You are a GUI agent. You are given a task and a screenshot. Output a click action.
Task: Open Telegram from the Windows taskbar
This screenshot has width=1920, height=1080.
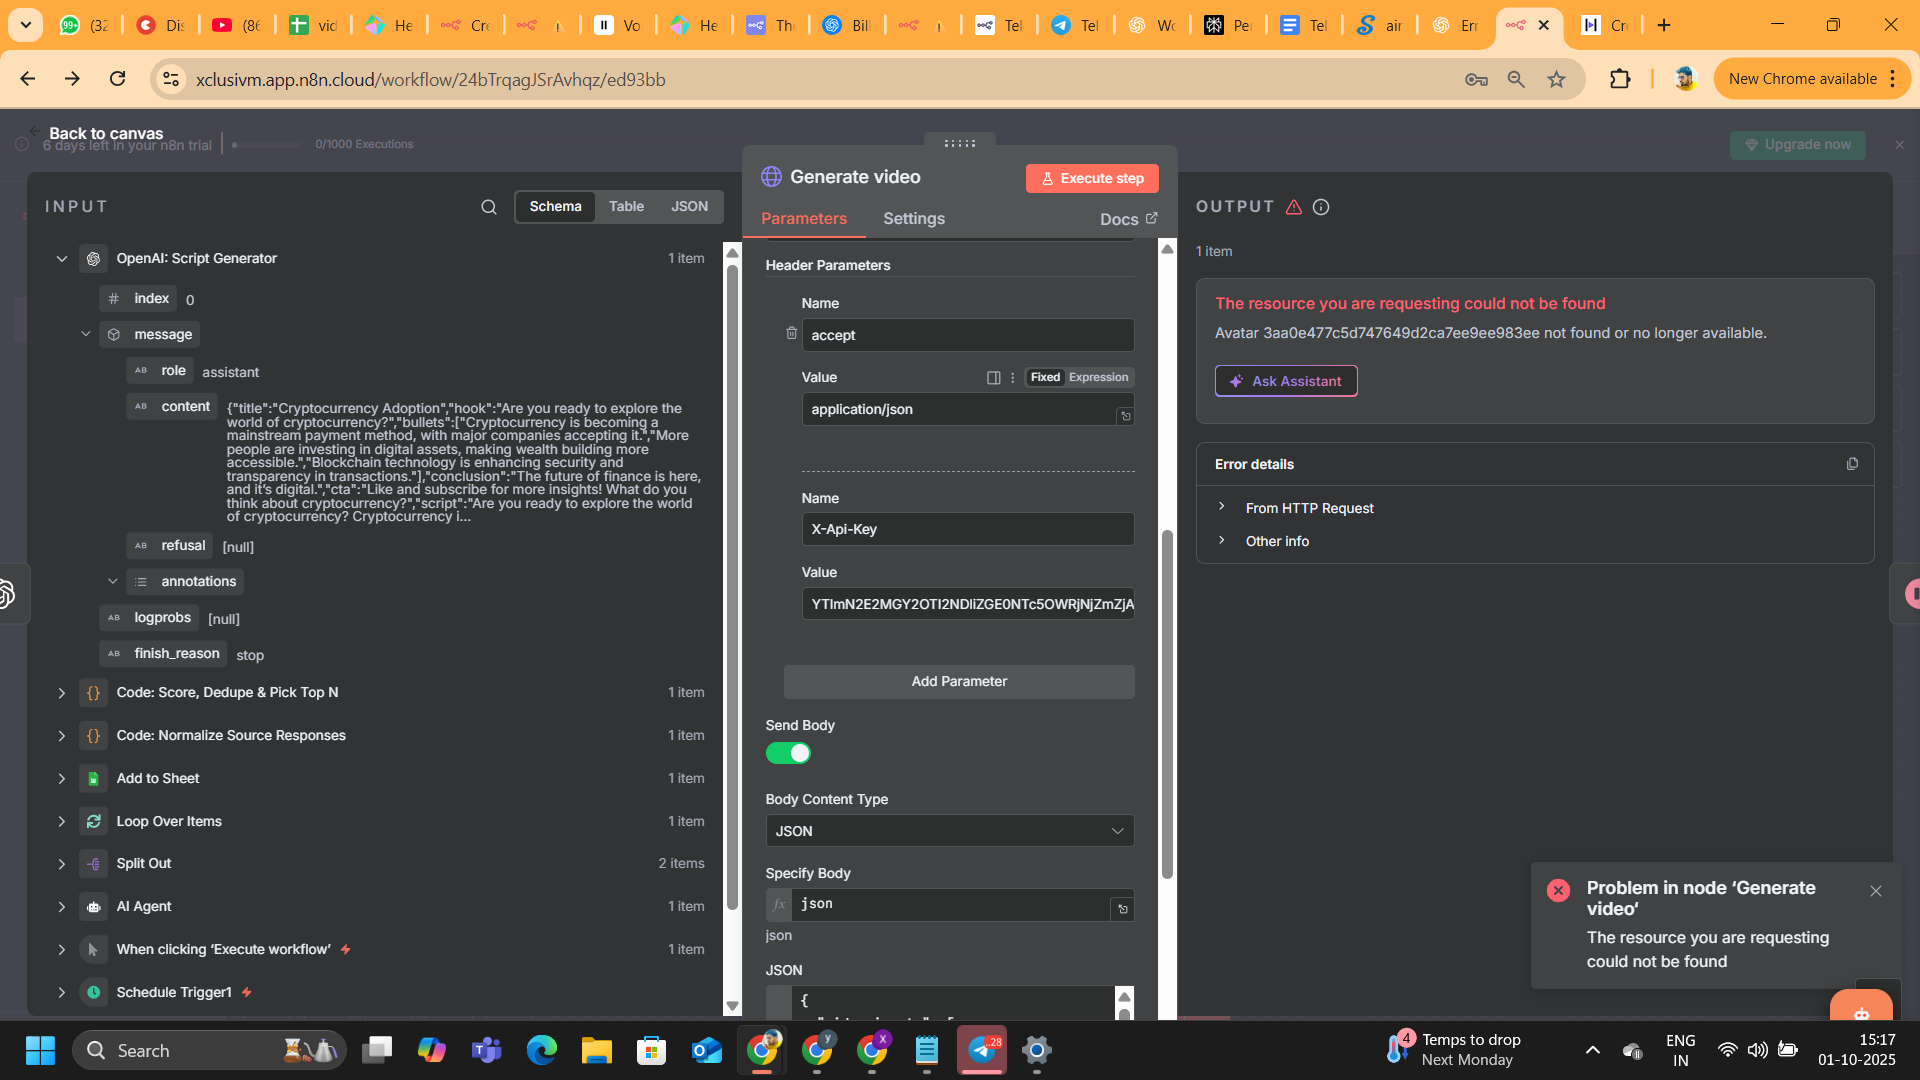tap(982, 1050)
